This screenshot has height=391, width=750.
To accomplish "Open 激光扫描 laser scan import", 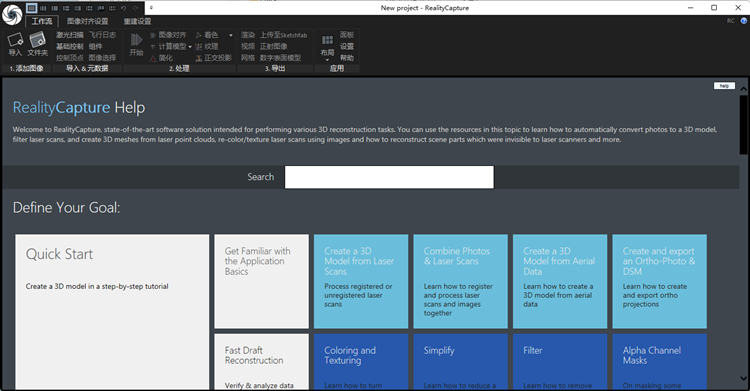I will (70, 35).
